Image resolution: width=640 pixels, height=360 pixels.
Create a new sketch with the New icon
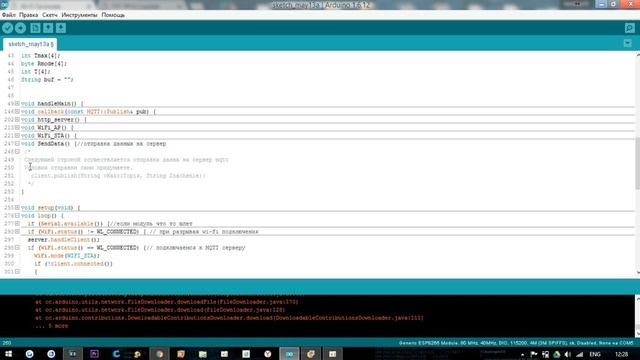pos(36,28)
